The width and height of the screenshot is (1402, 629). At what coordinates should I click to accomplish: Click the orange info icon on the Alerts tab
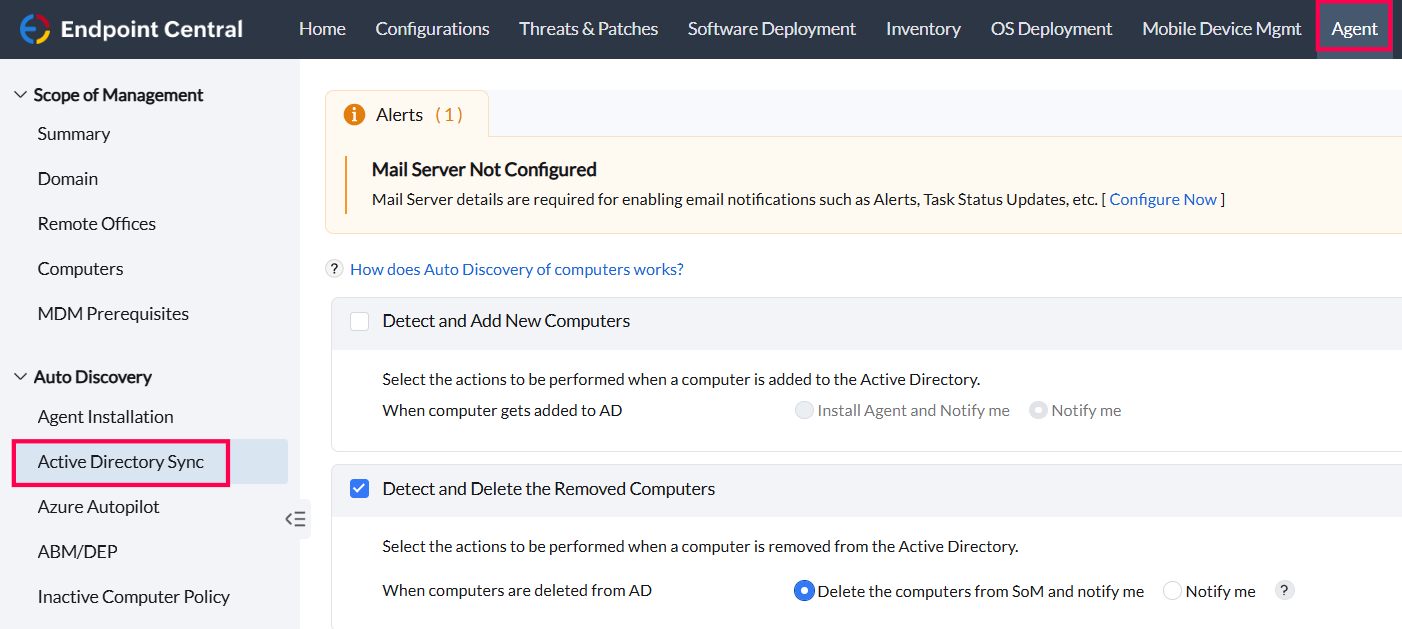pyautogui.click(x=354, y=115)
